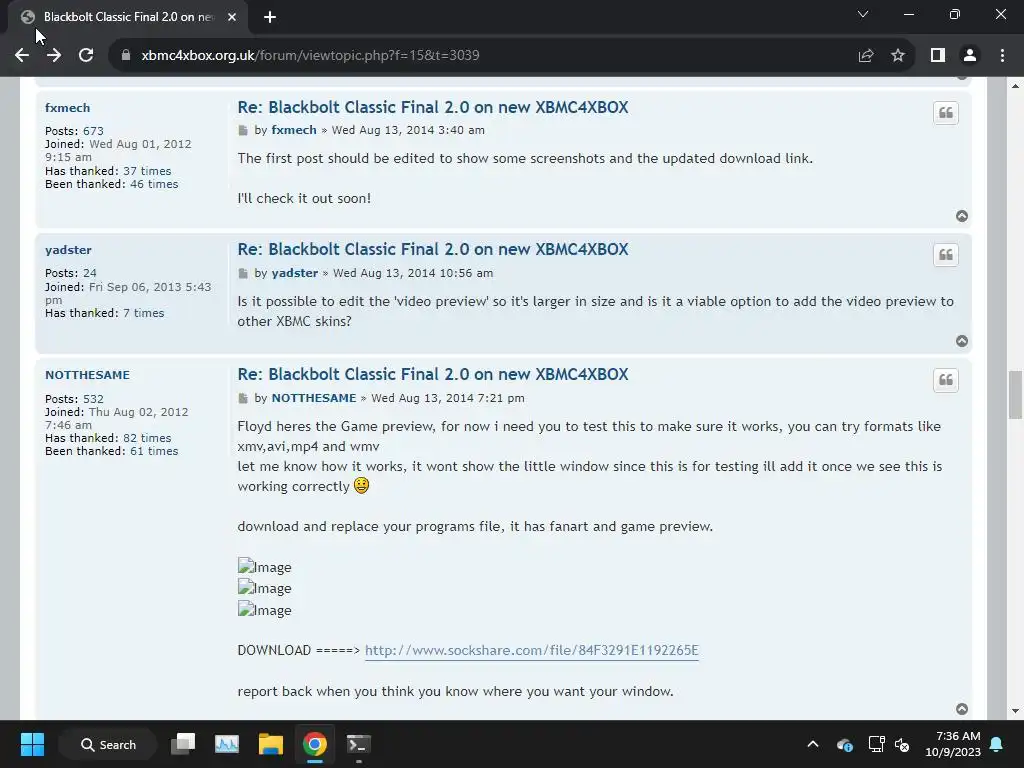Reload the forum page
The height and width of the screenshot is (768, 1024).
click(x=86, y=56)
